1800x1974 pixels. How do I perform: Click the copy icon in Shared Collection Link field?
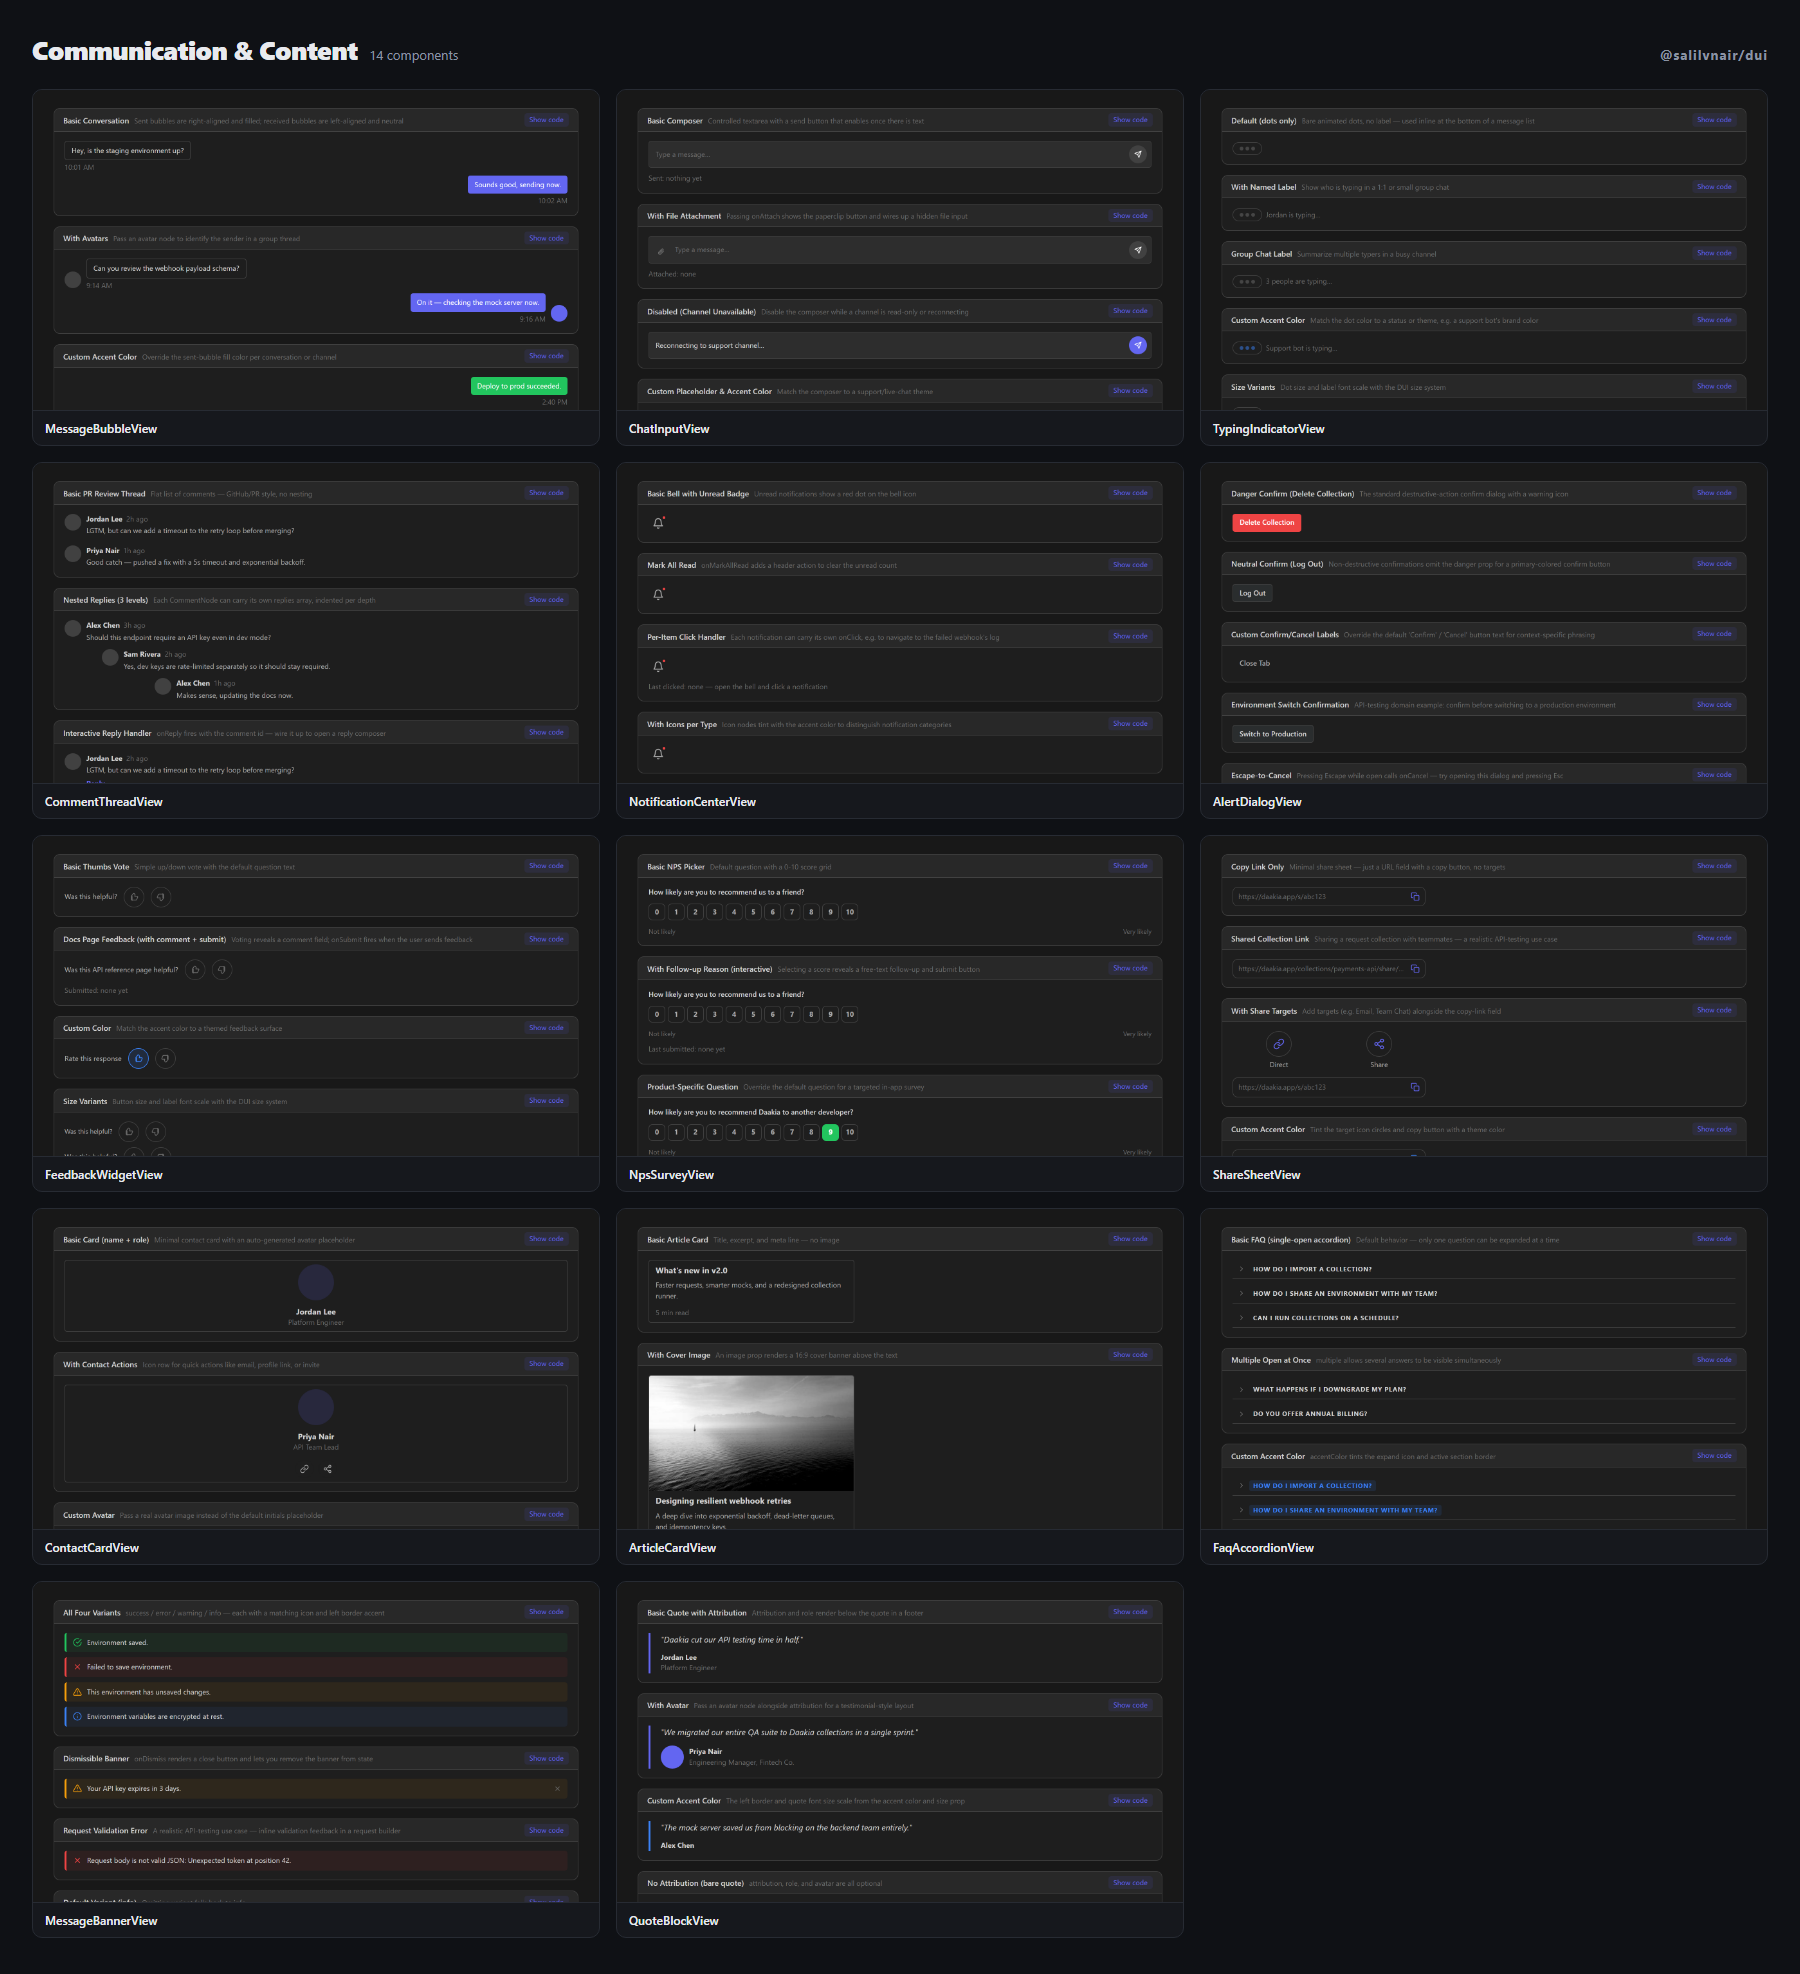[x=1415, y=969]
